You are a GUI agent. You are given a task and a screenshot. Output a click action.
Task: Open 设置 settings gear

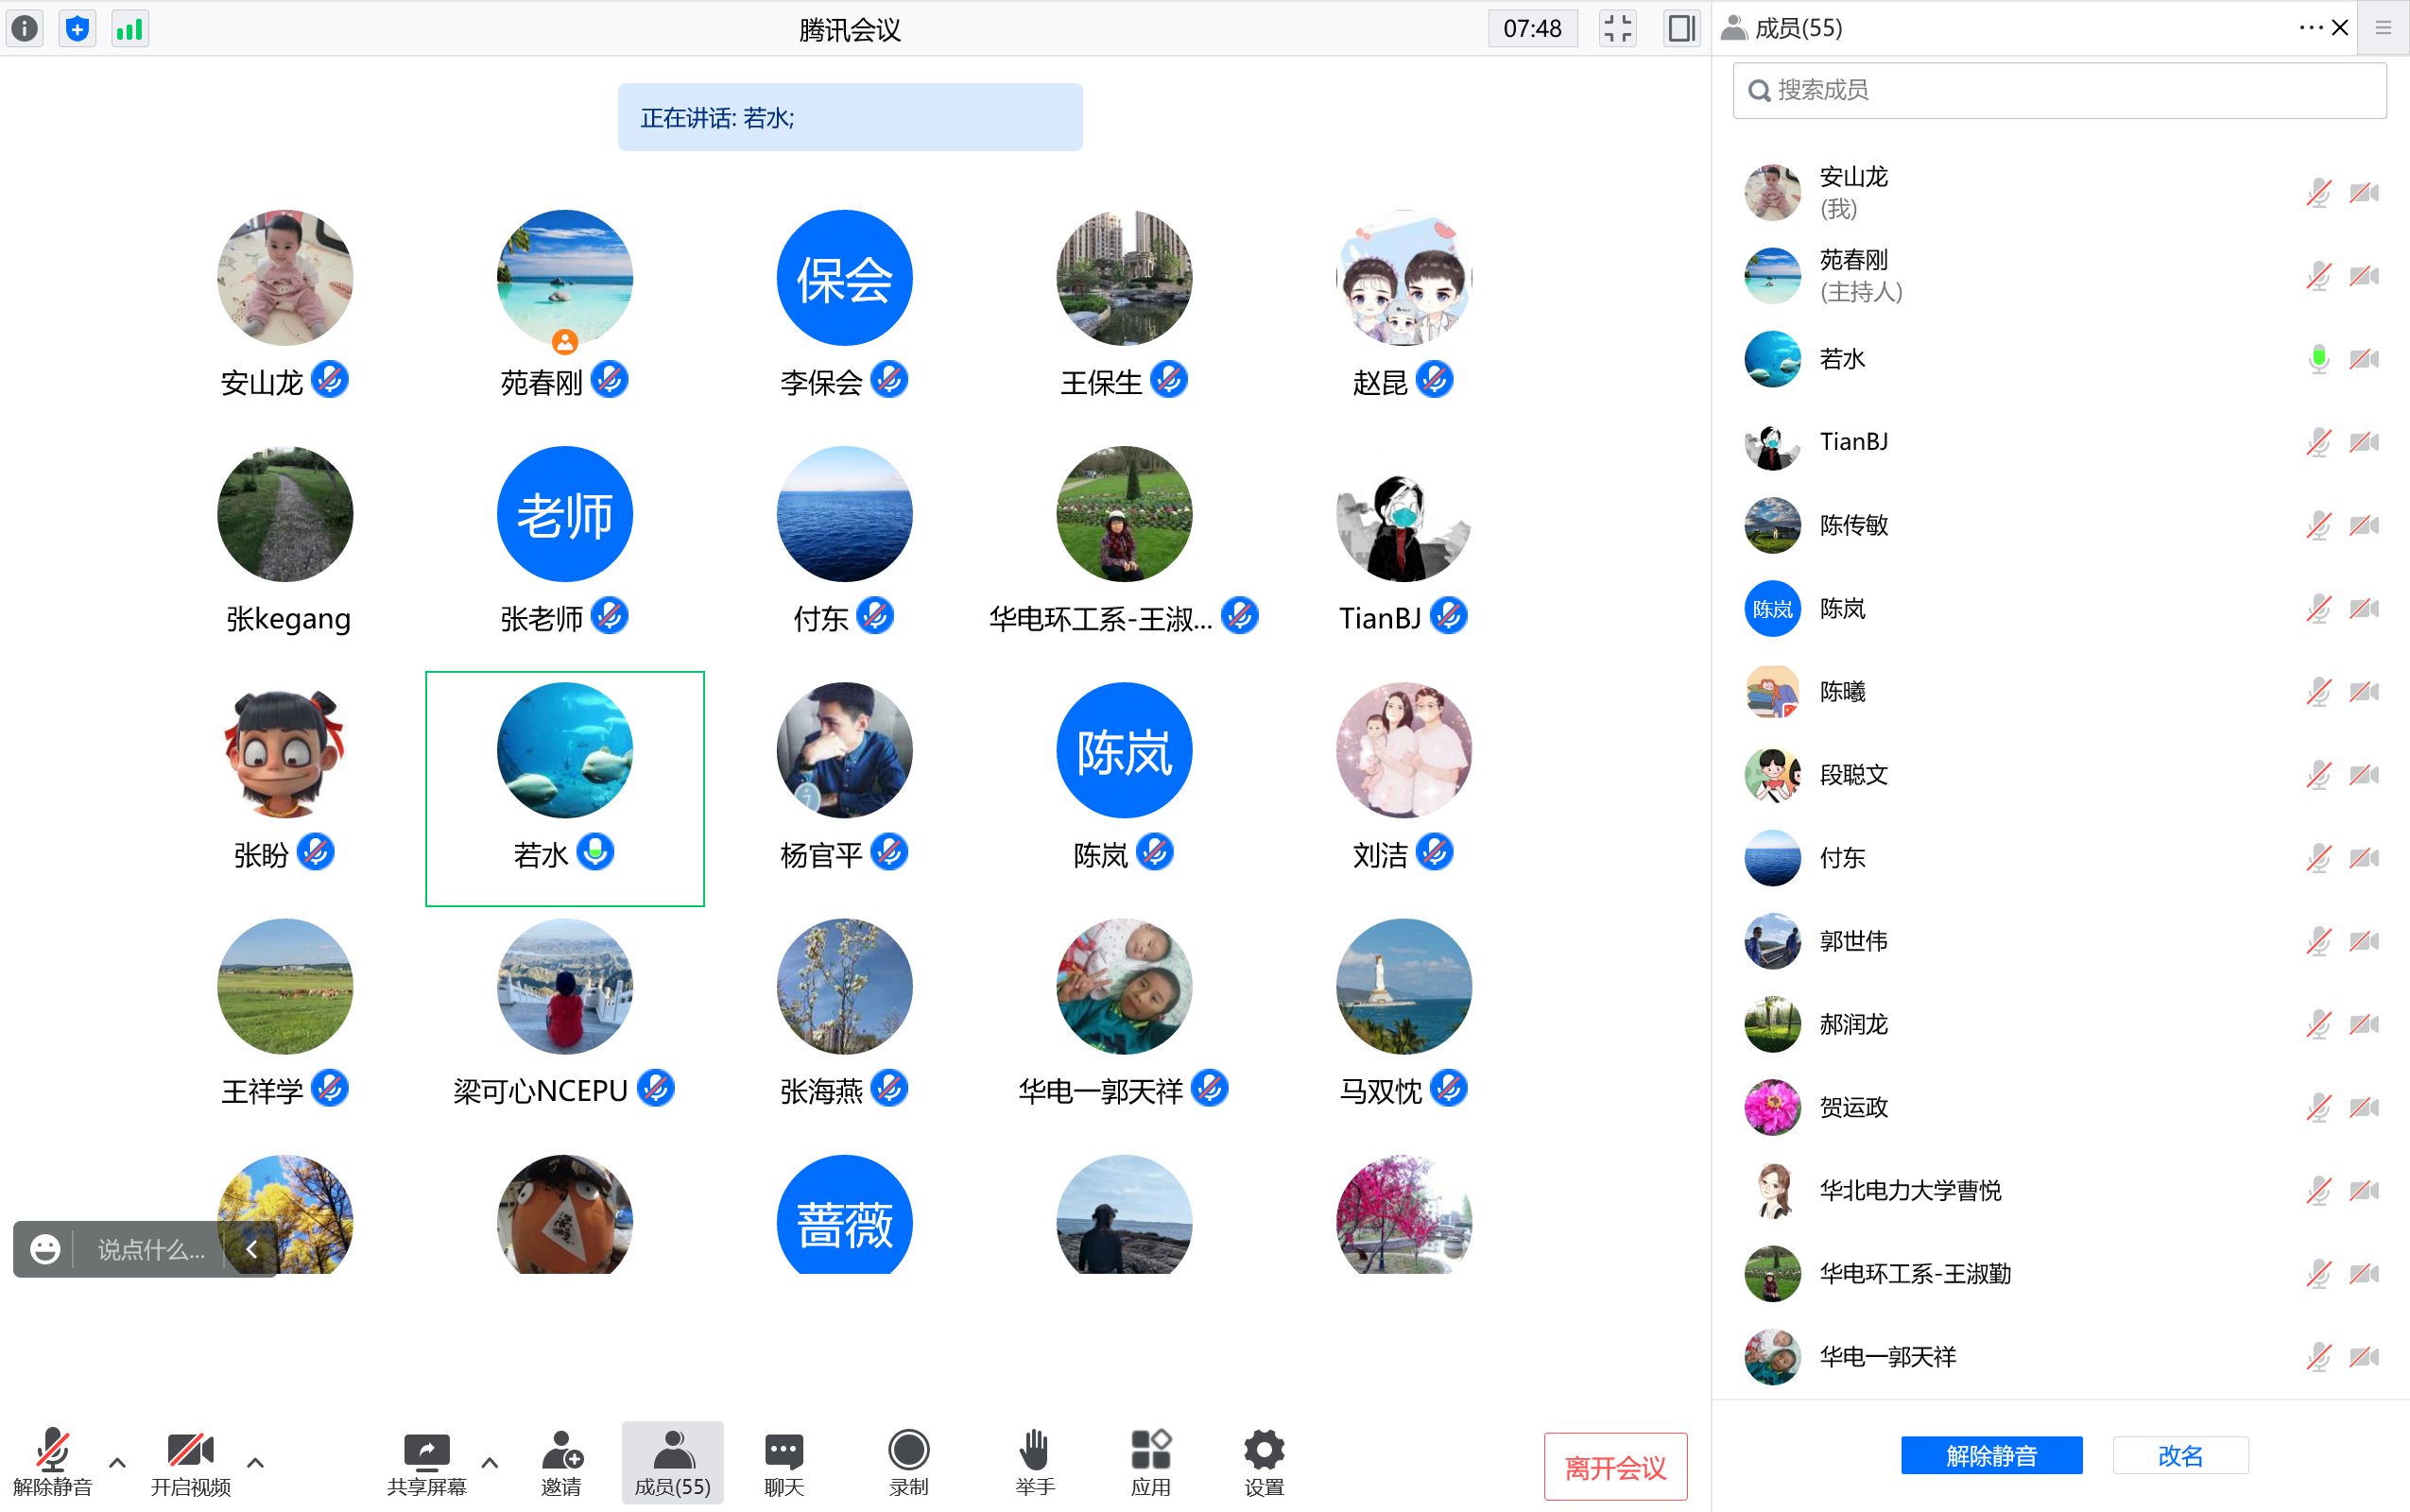1263,1461
